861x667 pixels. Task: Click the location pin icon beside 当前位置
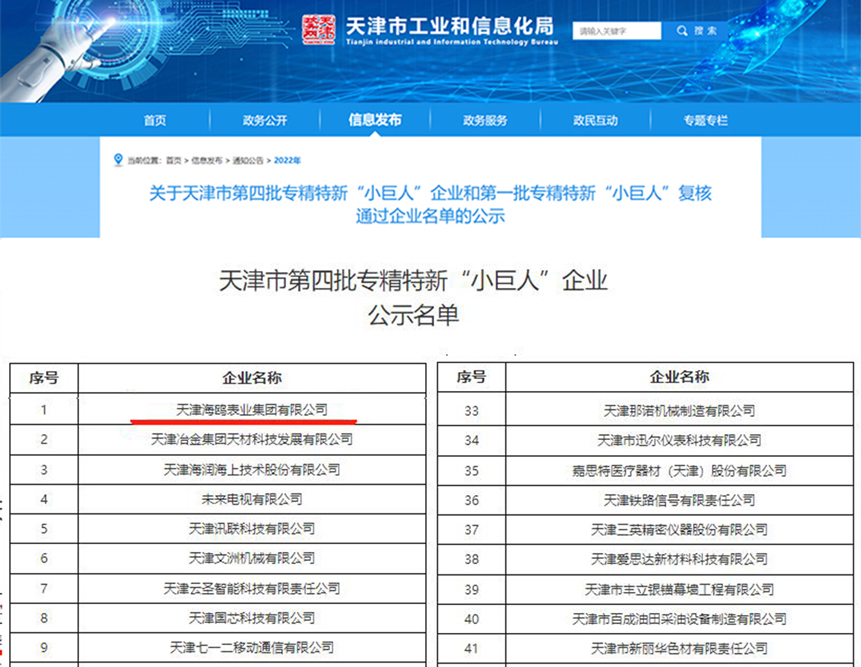tap(118, 160)
